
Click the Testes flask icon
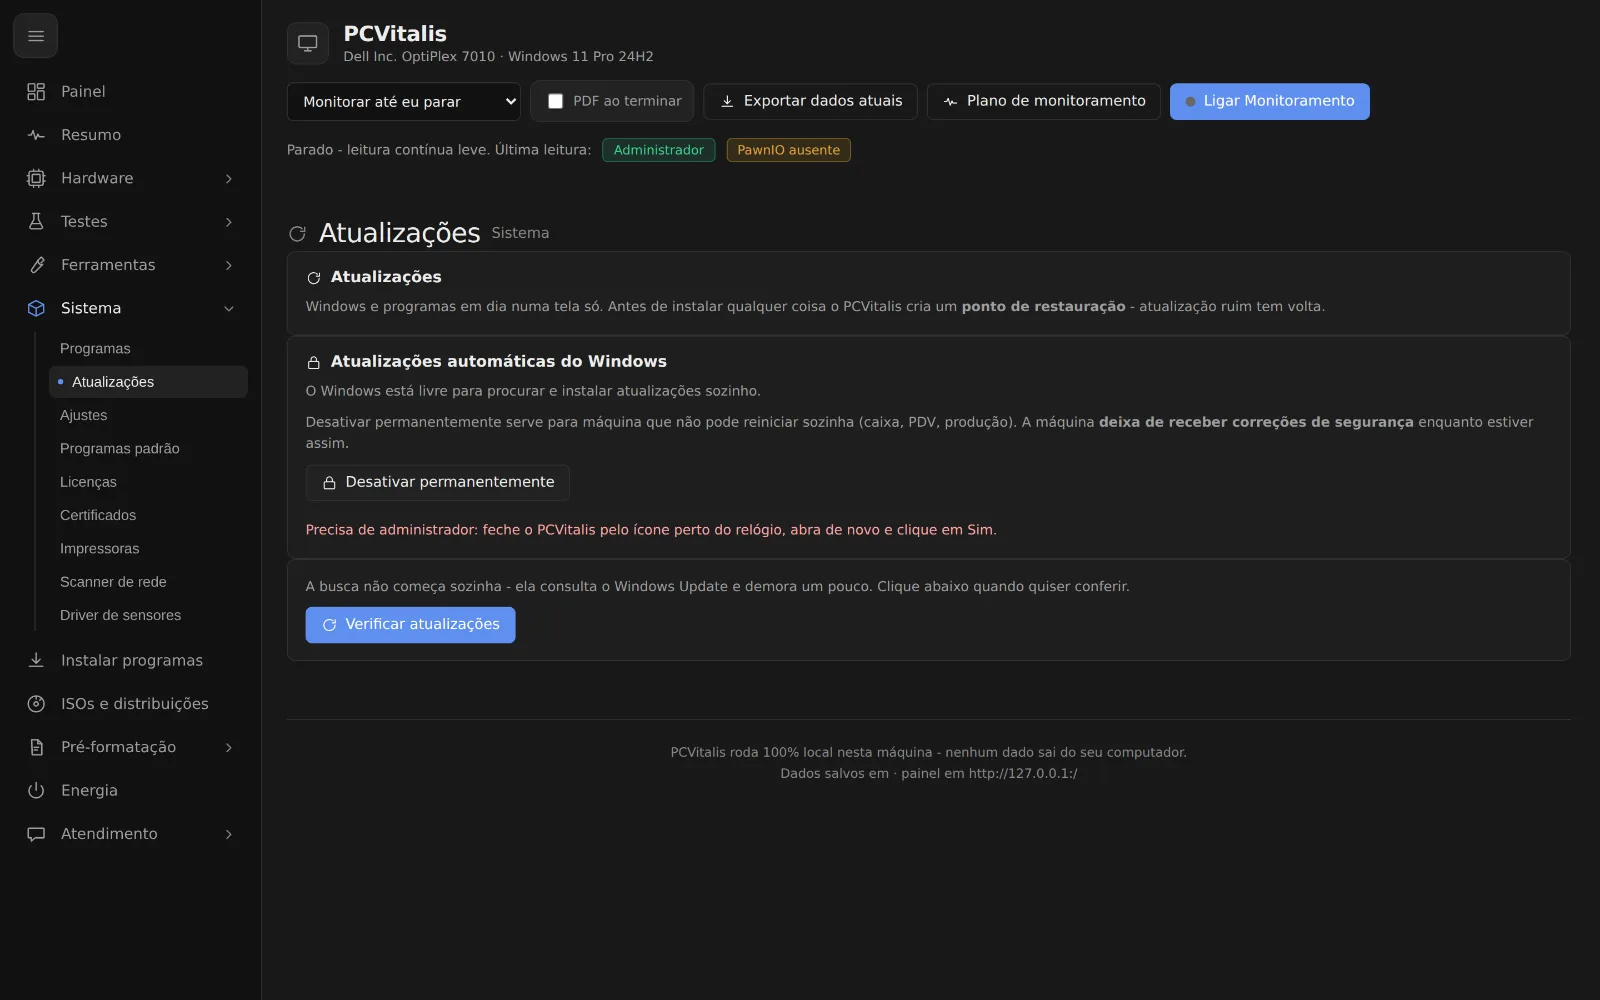(x=36, y=221)
